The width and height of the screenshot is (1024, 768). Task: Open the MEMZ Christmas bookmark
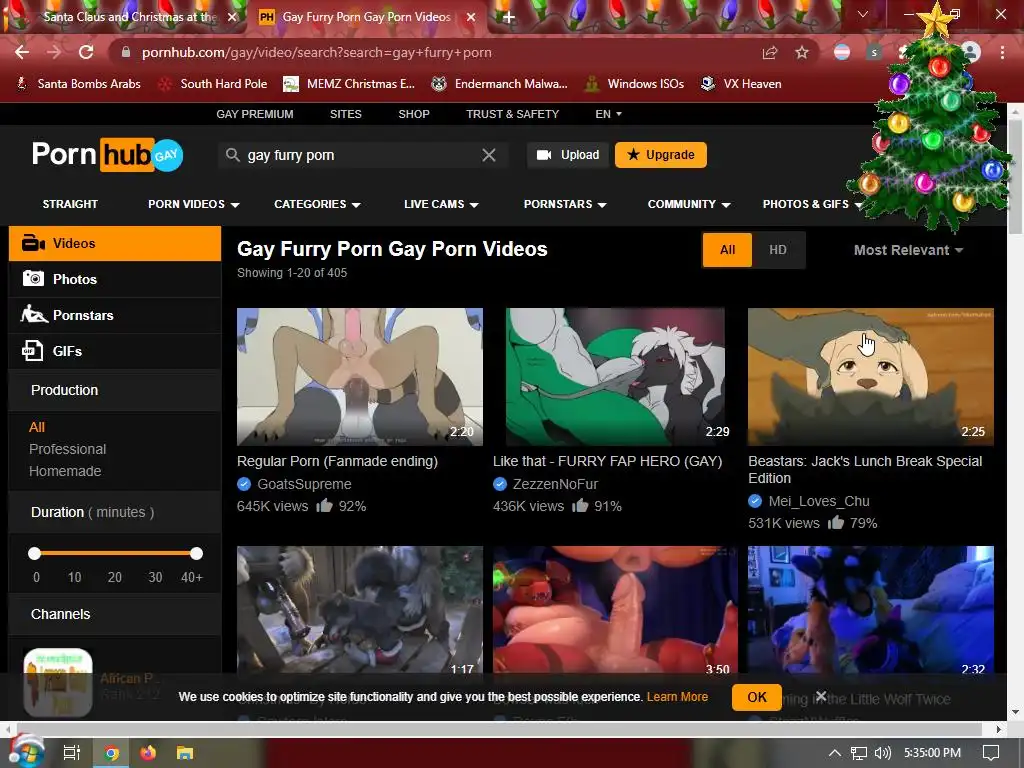point(349,84)
